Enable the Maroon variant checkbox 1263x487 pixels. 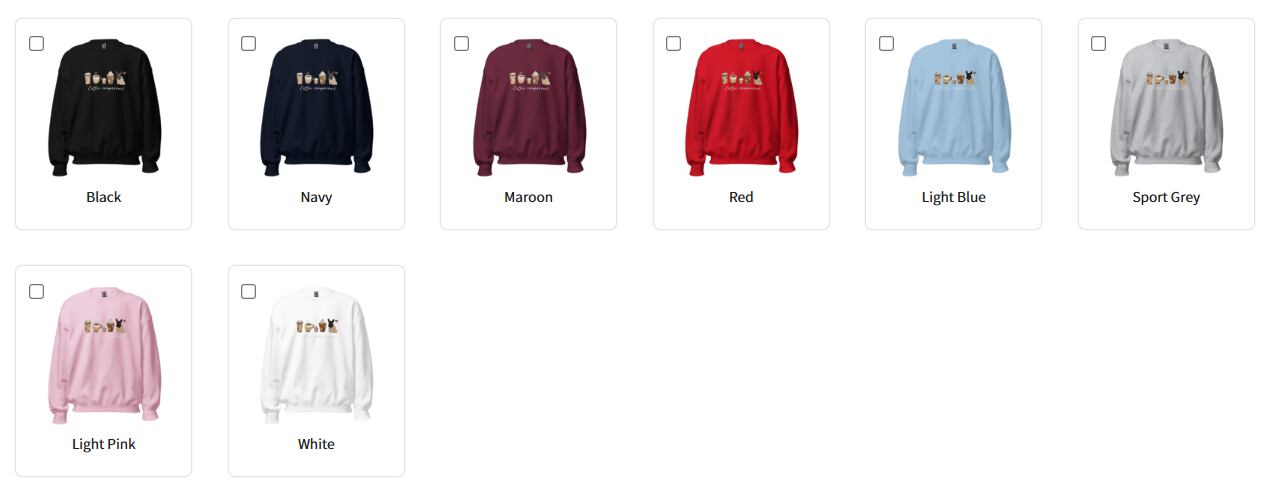pyautogui.click(x=461, y=44)
